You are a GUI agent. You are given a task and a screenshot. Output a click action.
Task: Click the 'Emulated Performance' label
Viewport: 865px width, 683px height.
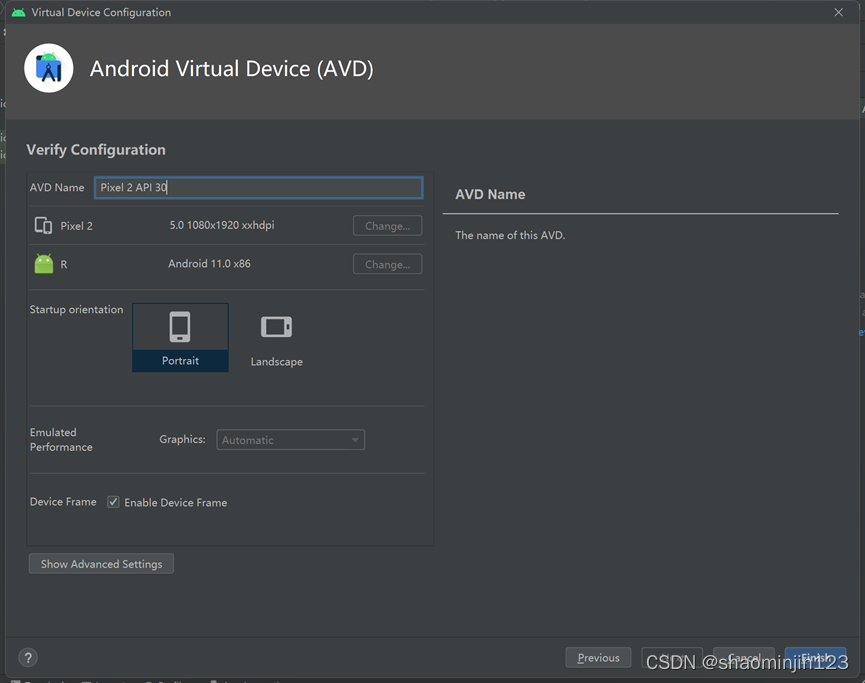coord(61,440)
